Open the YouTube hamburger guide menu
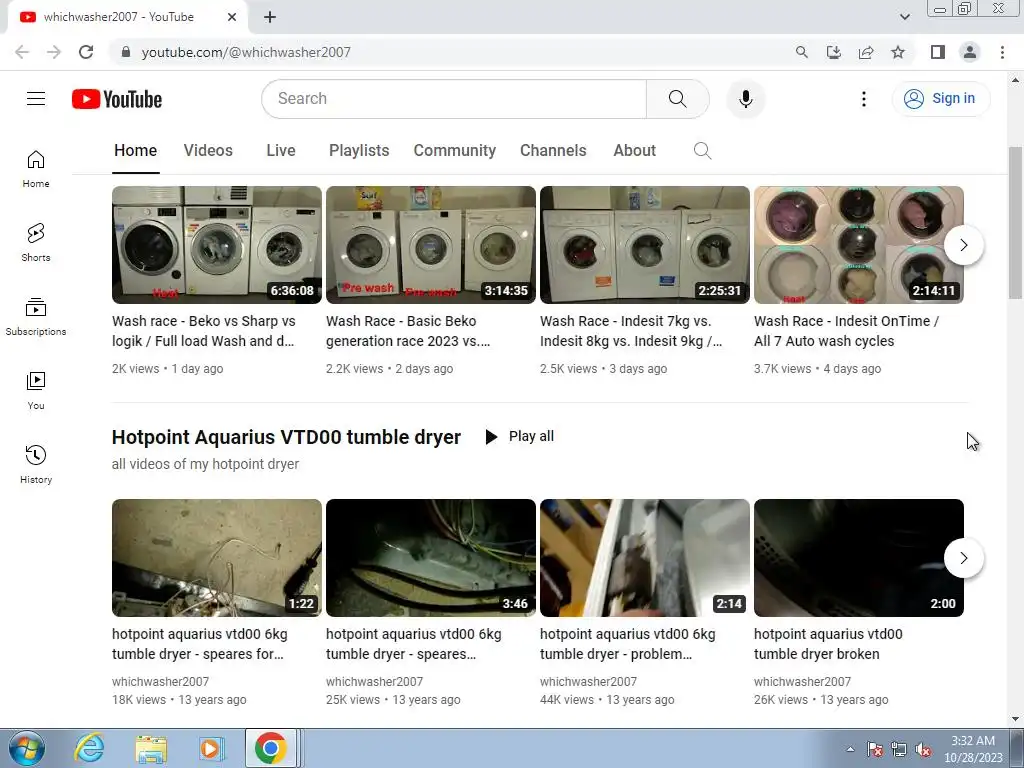The width and height of the screenshot is (1024, 768). click(36, 99)
